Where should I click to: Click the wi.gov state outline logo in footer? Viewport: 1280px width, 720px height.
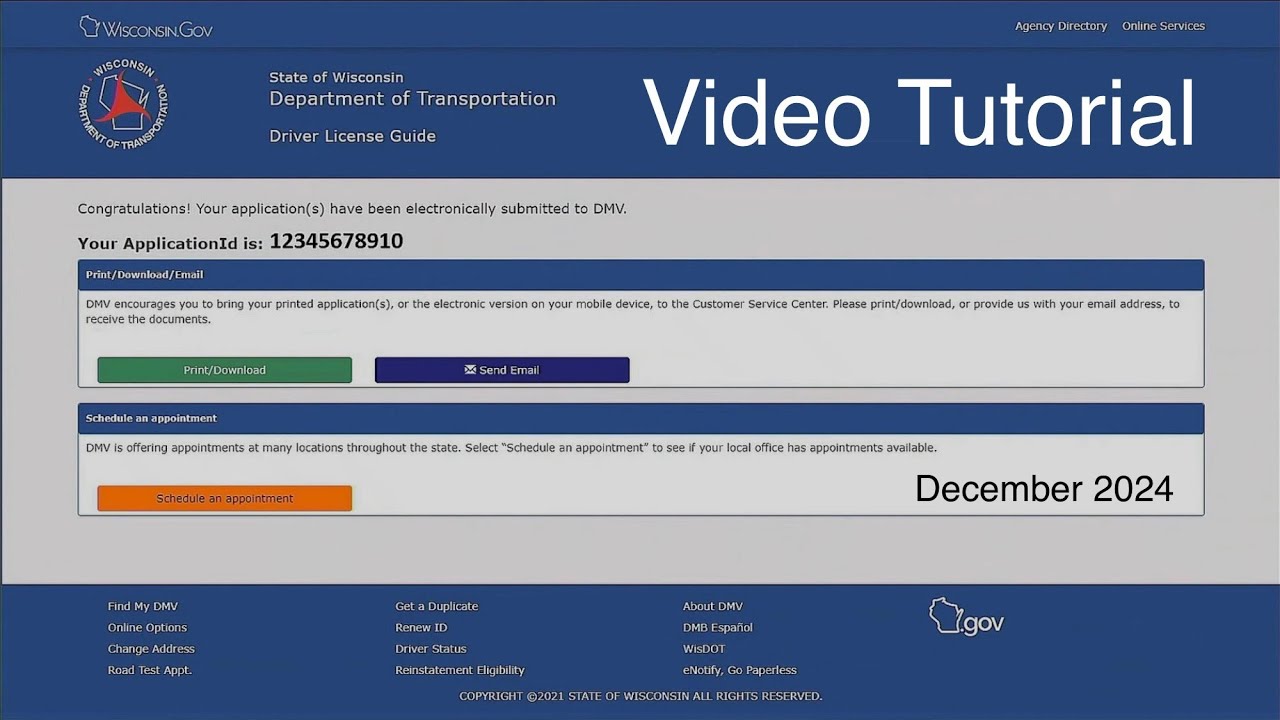pyautogui.click(x=966, y=617)
